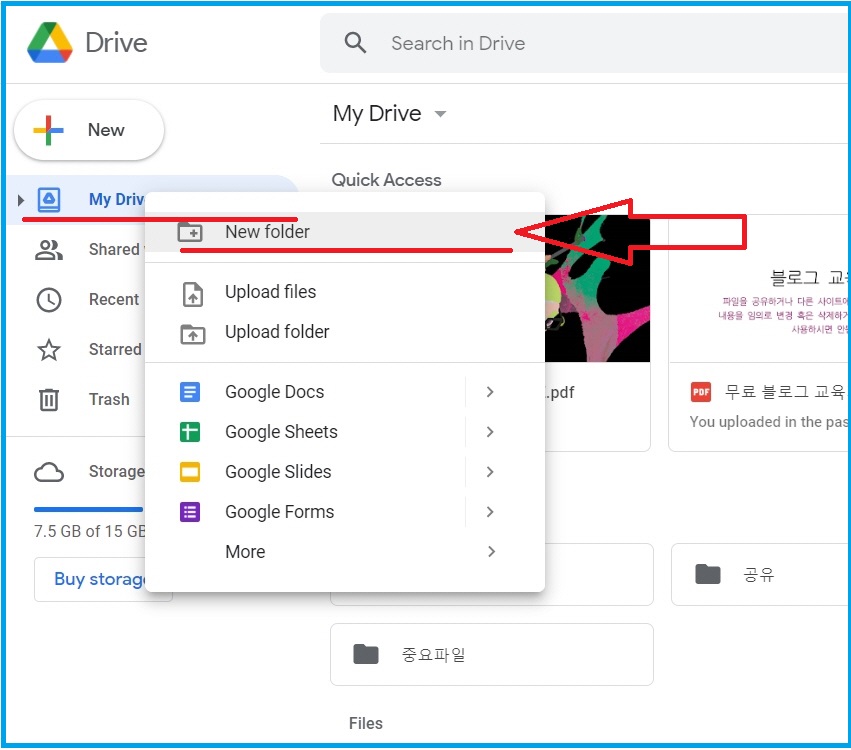This screenshot has height=750, width=851.
Task: Click the My Drive sidebar icon
Action: (x=49, y=200)
